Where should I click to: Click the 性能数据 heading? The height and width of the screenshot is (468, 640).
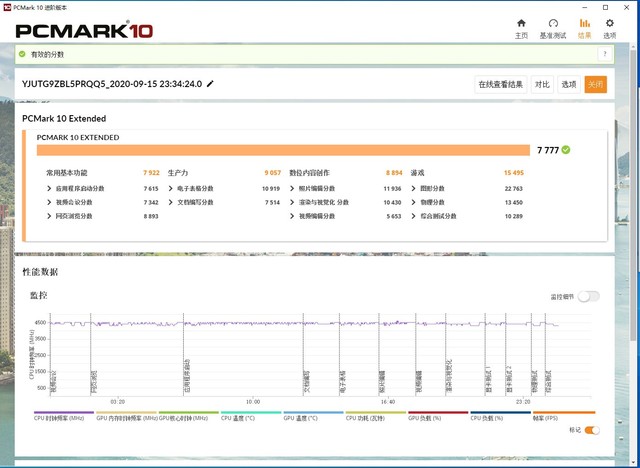40,272
